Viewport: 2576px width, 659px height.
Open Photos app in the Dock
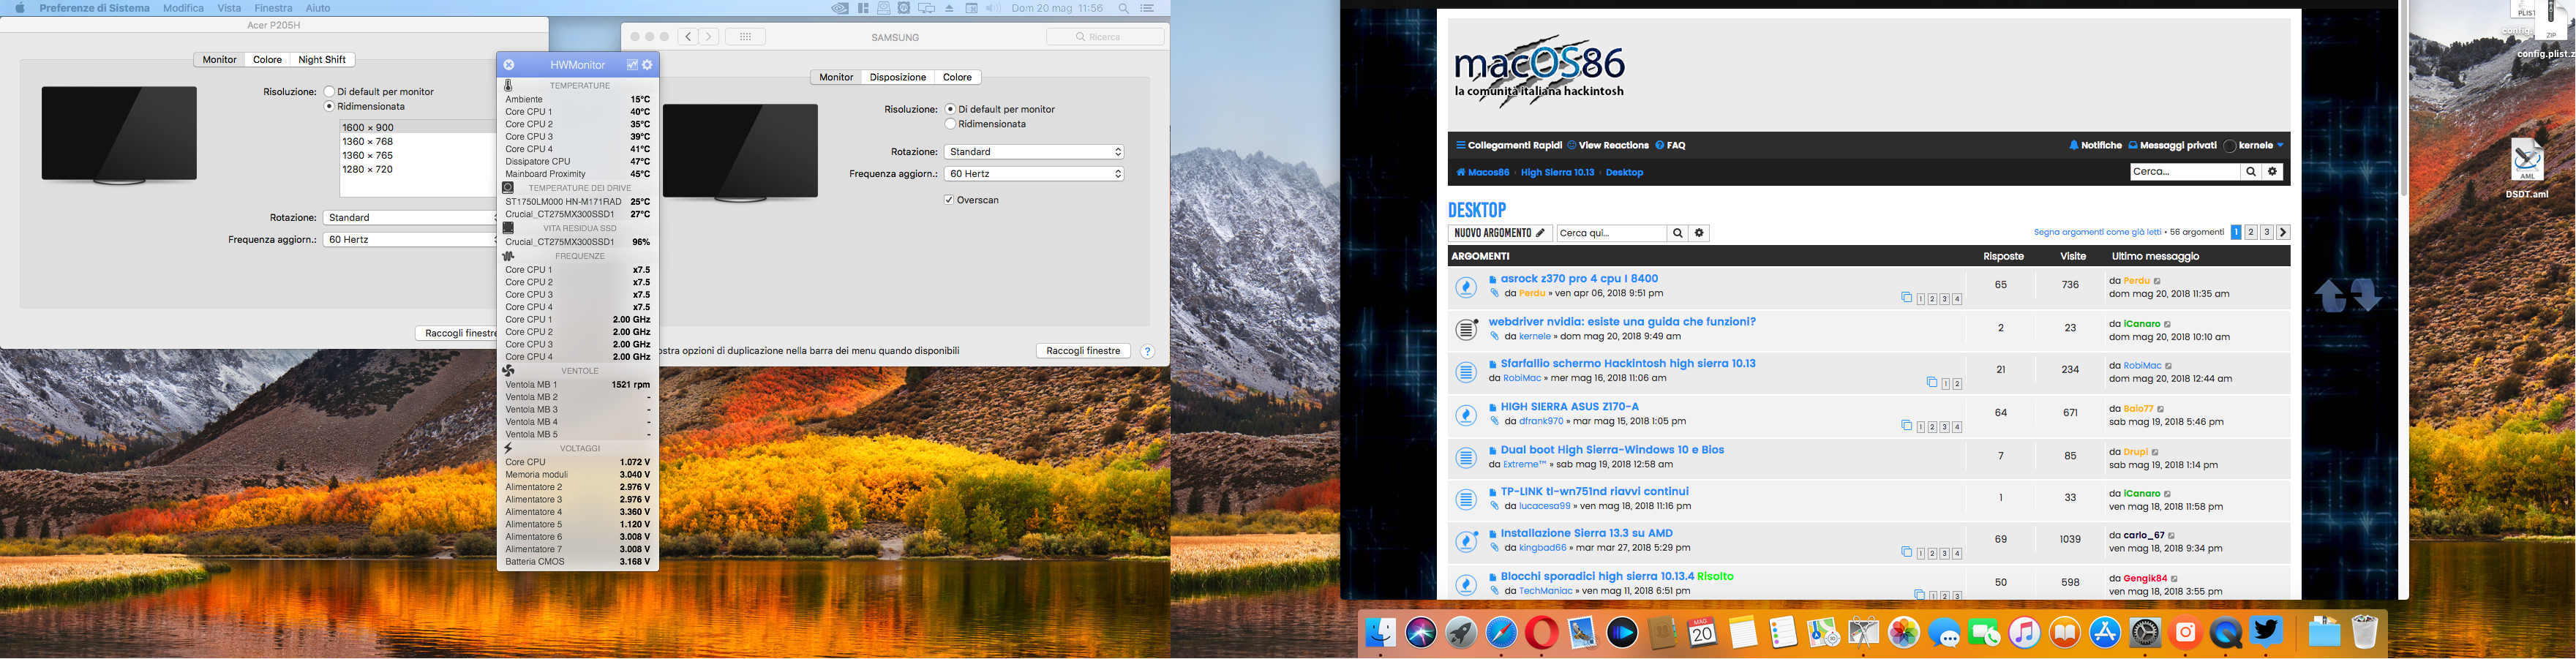point(1904,633)
